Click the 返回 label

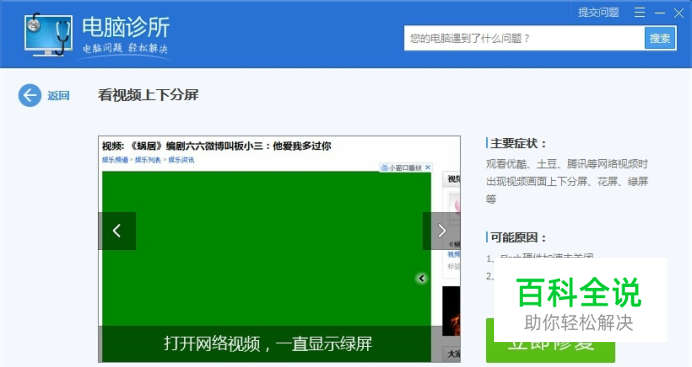pos(58,96)
